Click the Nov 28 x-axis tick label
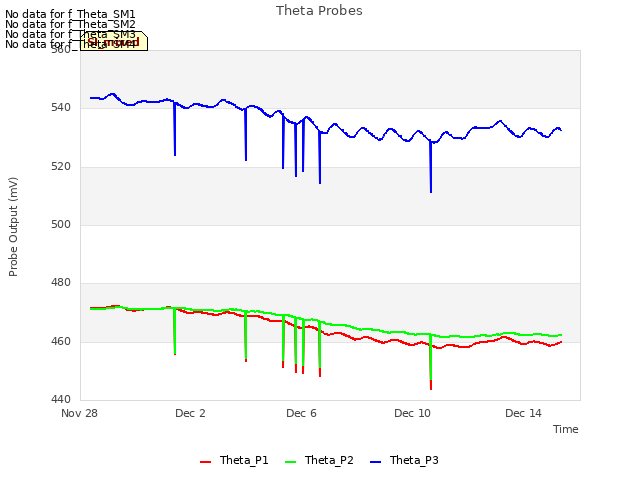Viewport: 640px width, 480px height. pos(79,413)
